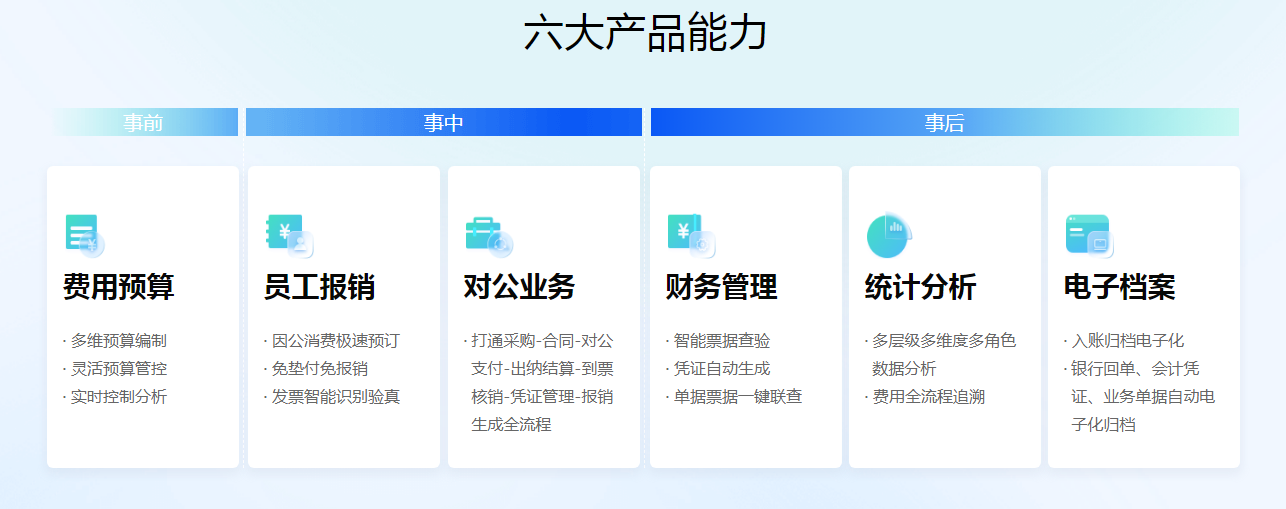This screenshot has height=509, width=1286.
Task: Select the 事前 stage tab
Action: [x=143, y=122]
